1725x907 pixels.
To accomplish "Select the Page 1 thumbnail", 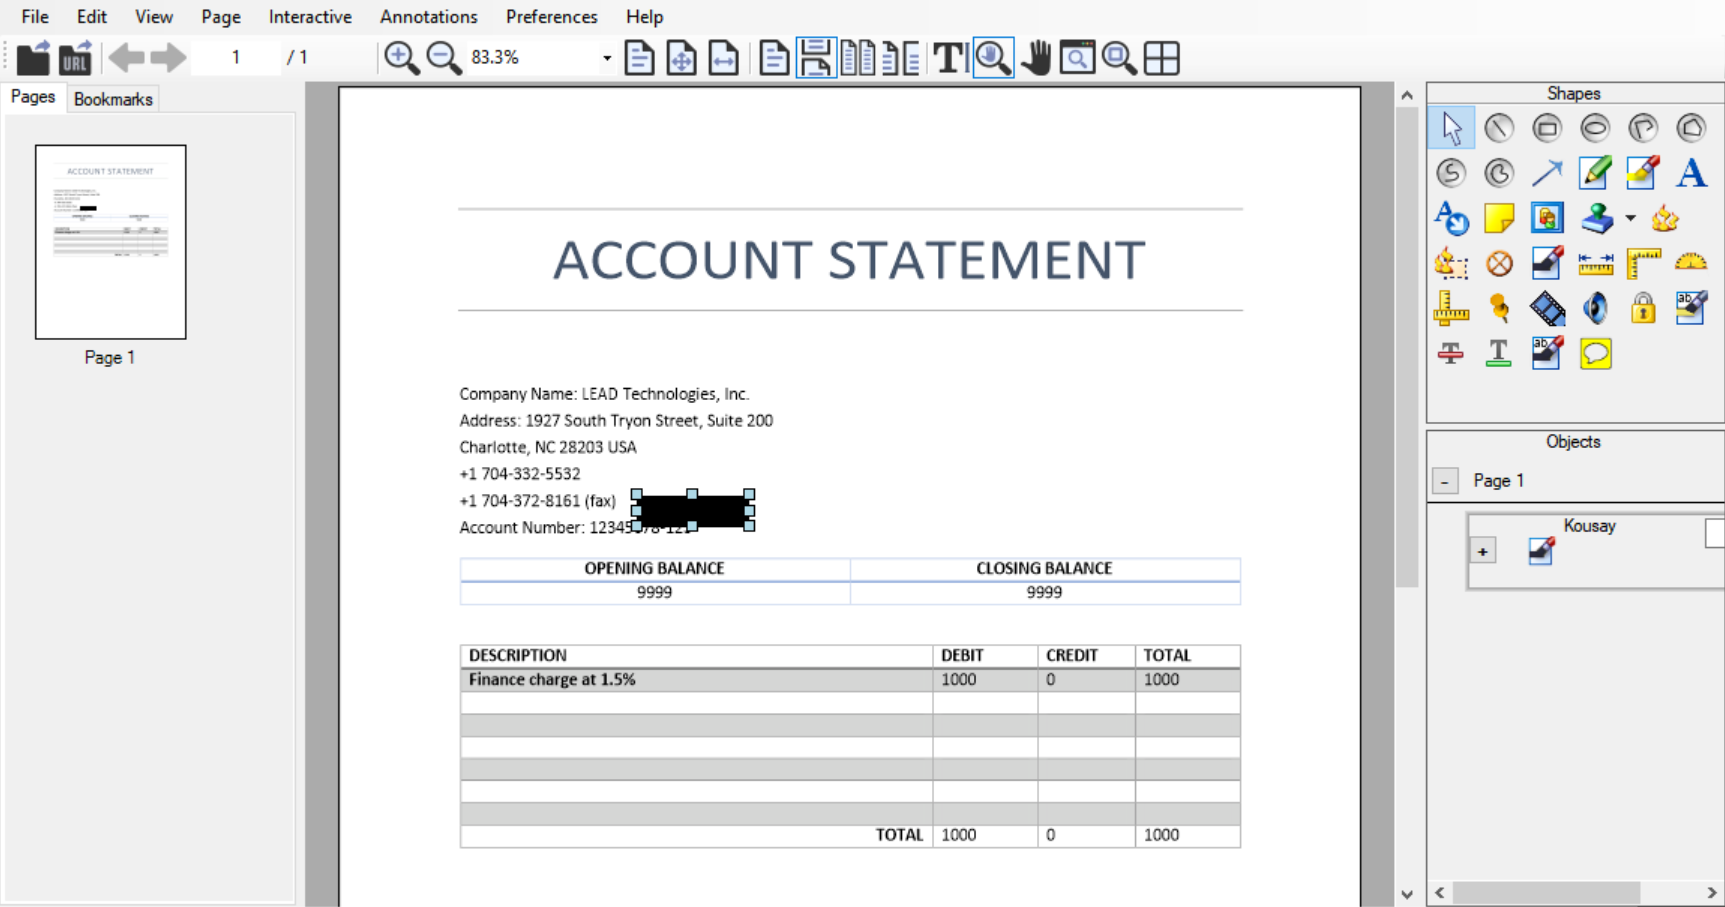I will [x=110, y=241].
